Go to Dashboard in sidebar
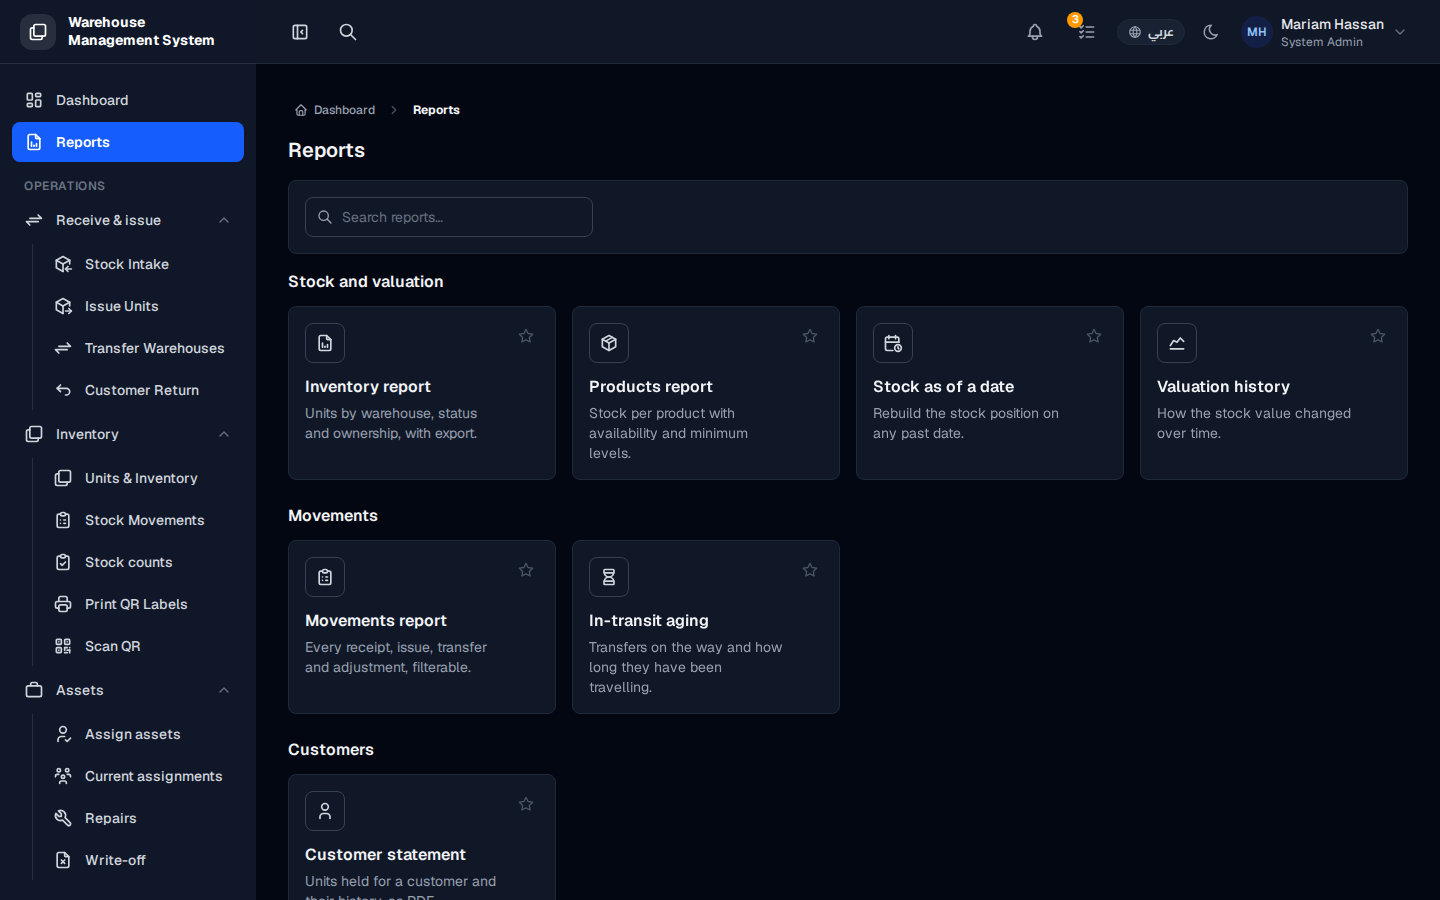 pos(128,100)
